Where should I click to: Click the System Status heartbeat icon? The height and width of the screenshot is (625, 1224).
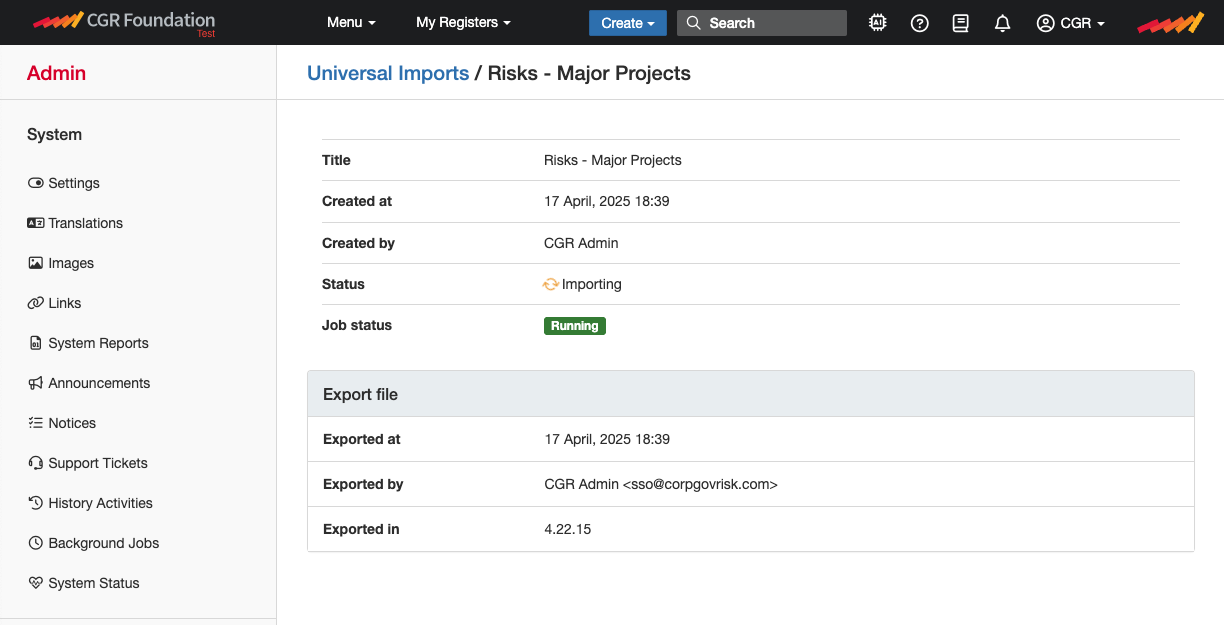36,583
